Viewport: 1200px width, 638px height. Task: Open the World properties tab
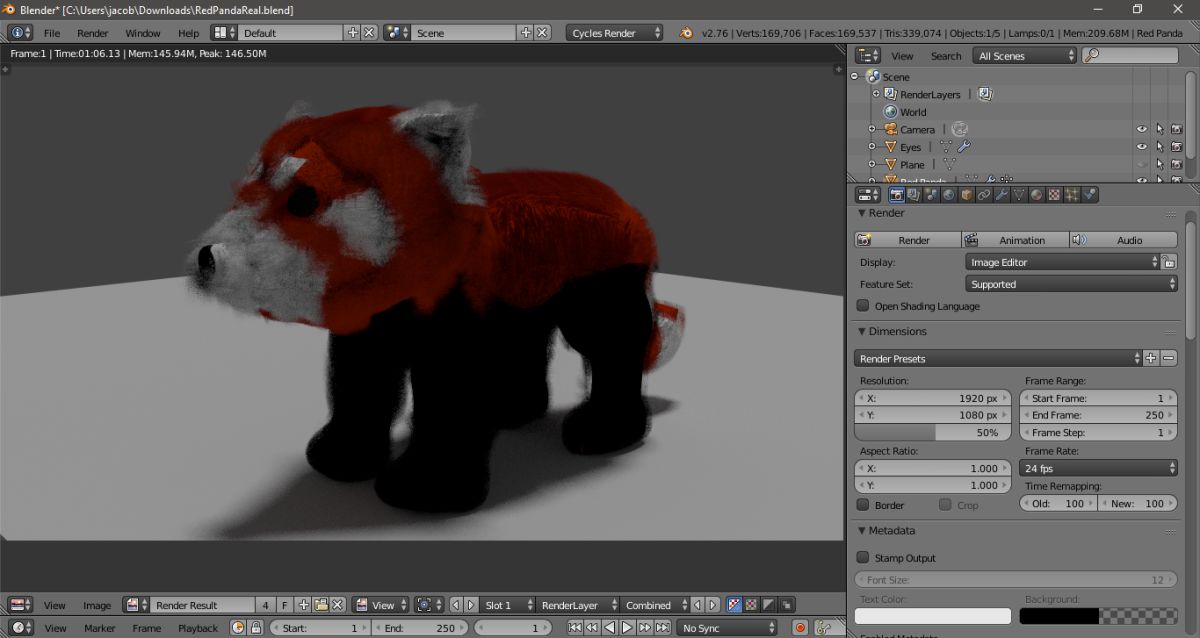click(x=948, y=195)
